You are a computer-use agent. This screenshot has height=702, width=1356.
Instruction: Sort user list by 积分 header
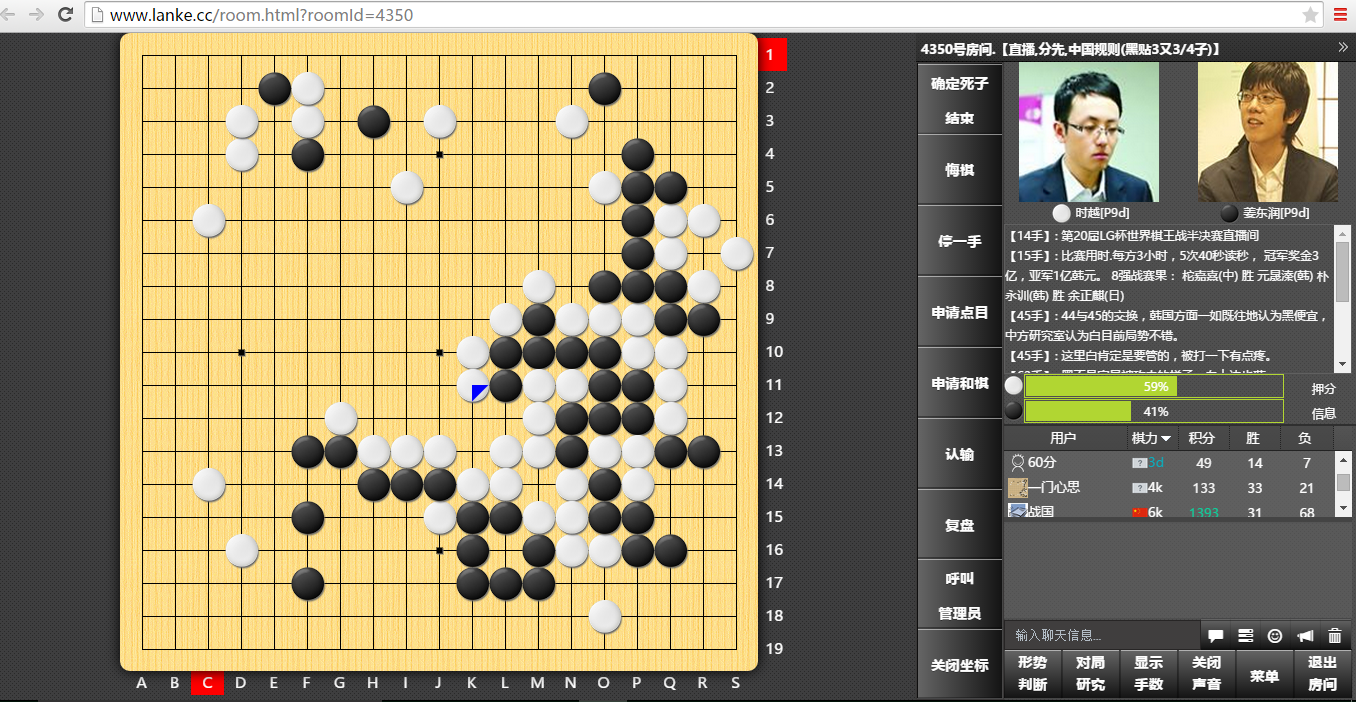point(1202,438)
